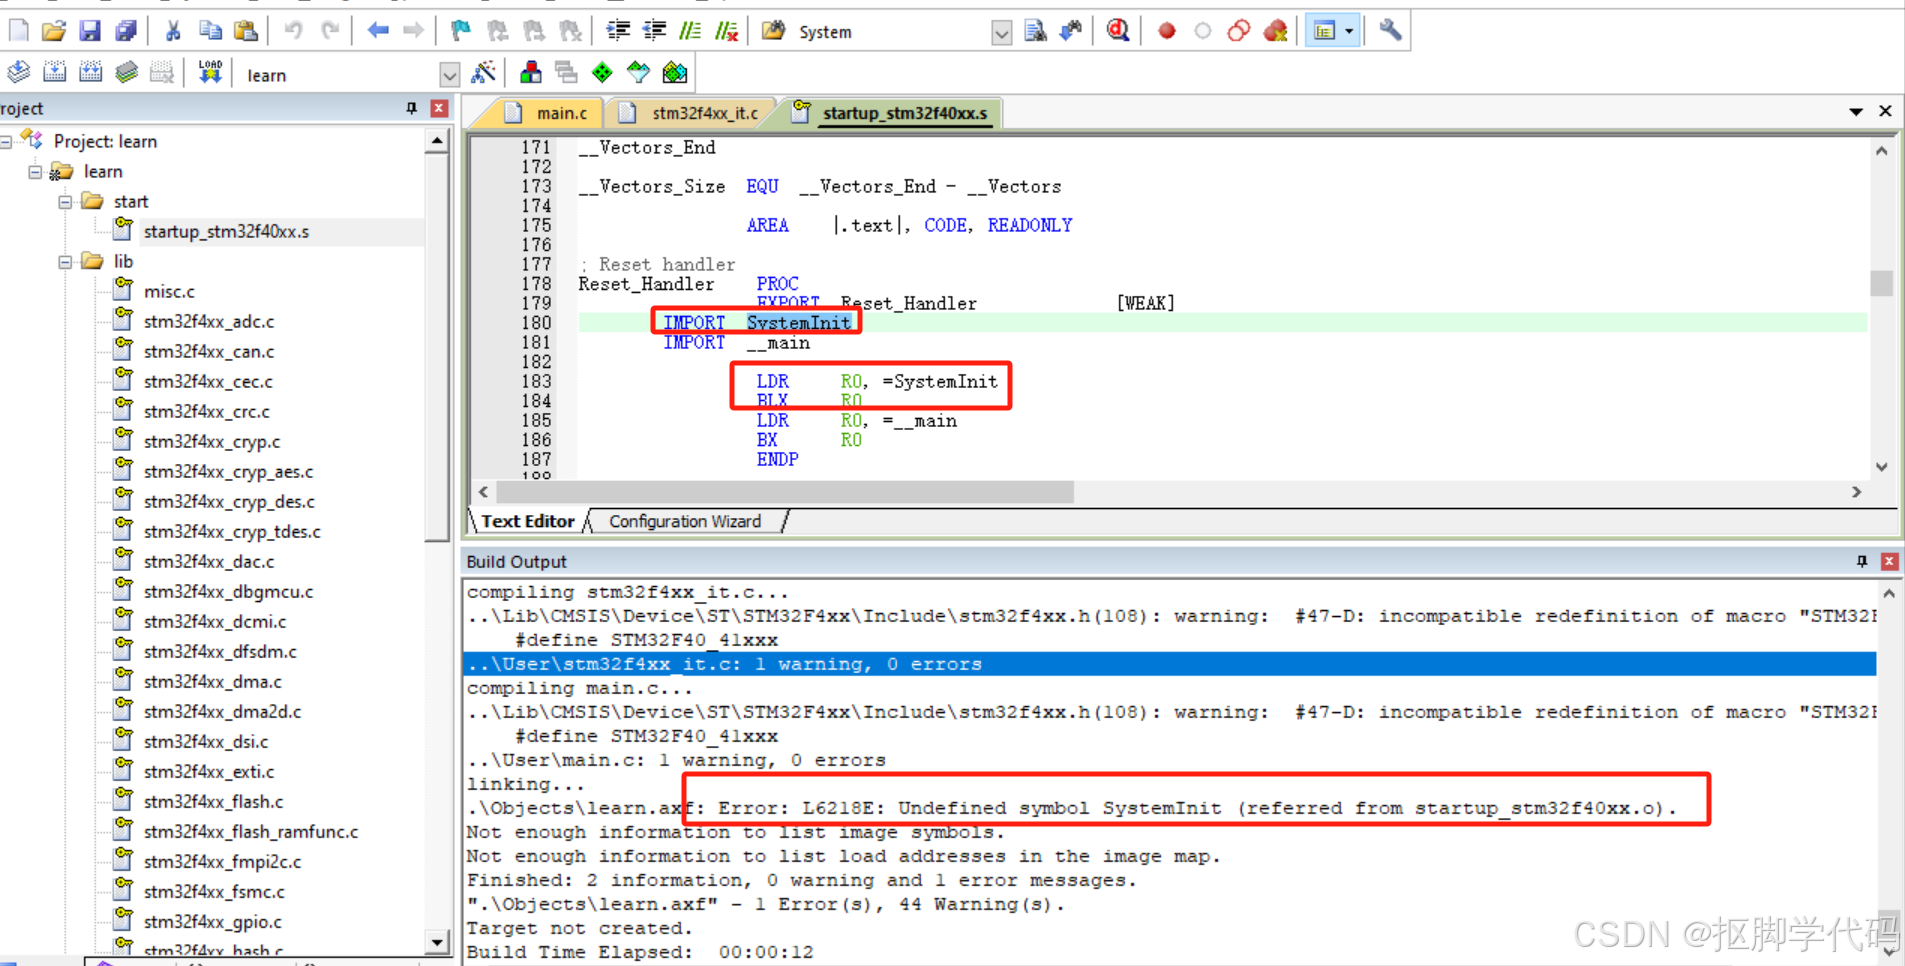Open the editor tab list arrow

point(1856,112)
